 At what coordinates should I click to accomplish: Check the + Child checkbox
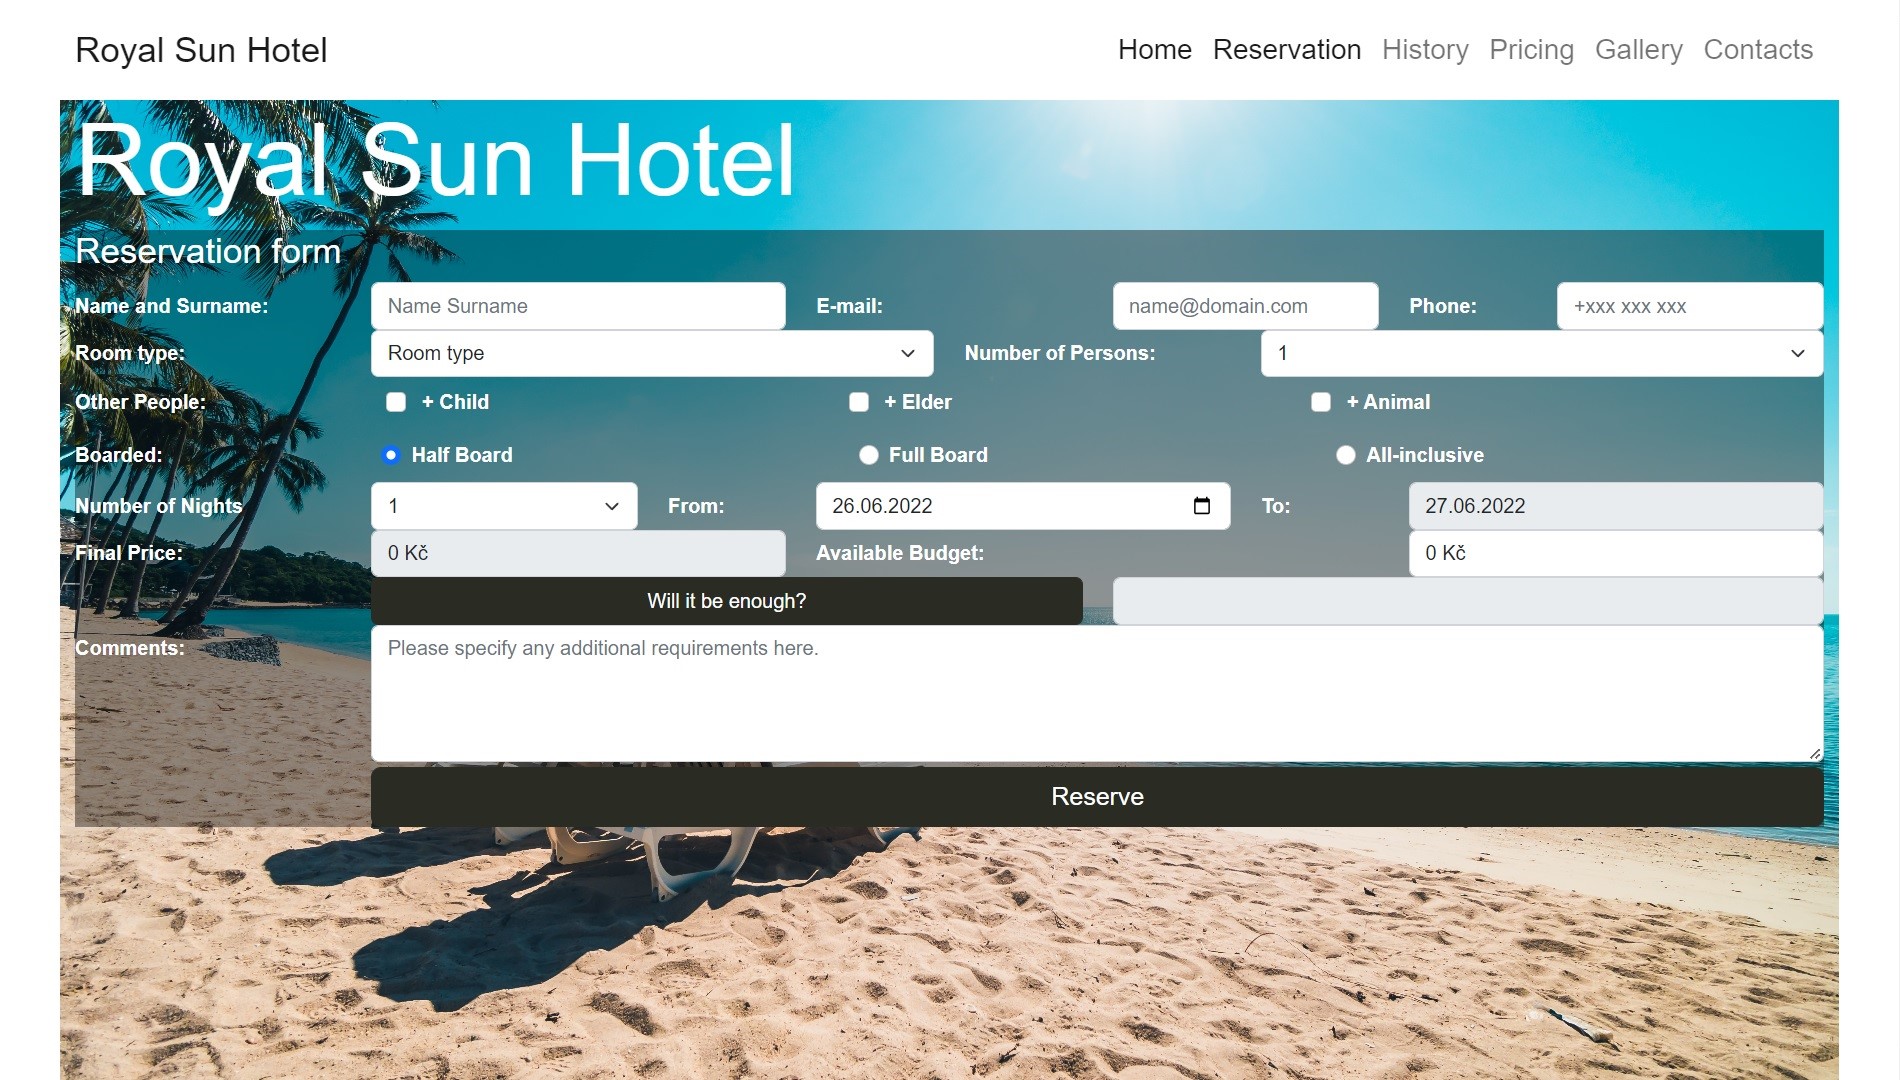(x=396, y=402)
